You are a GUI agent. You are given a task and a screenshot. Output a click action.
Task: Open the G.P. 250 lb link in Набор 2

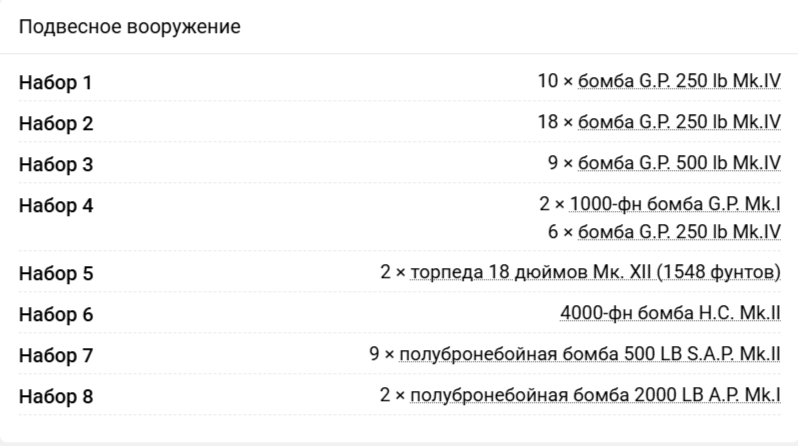click(673, 123)
